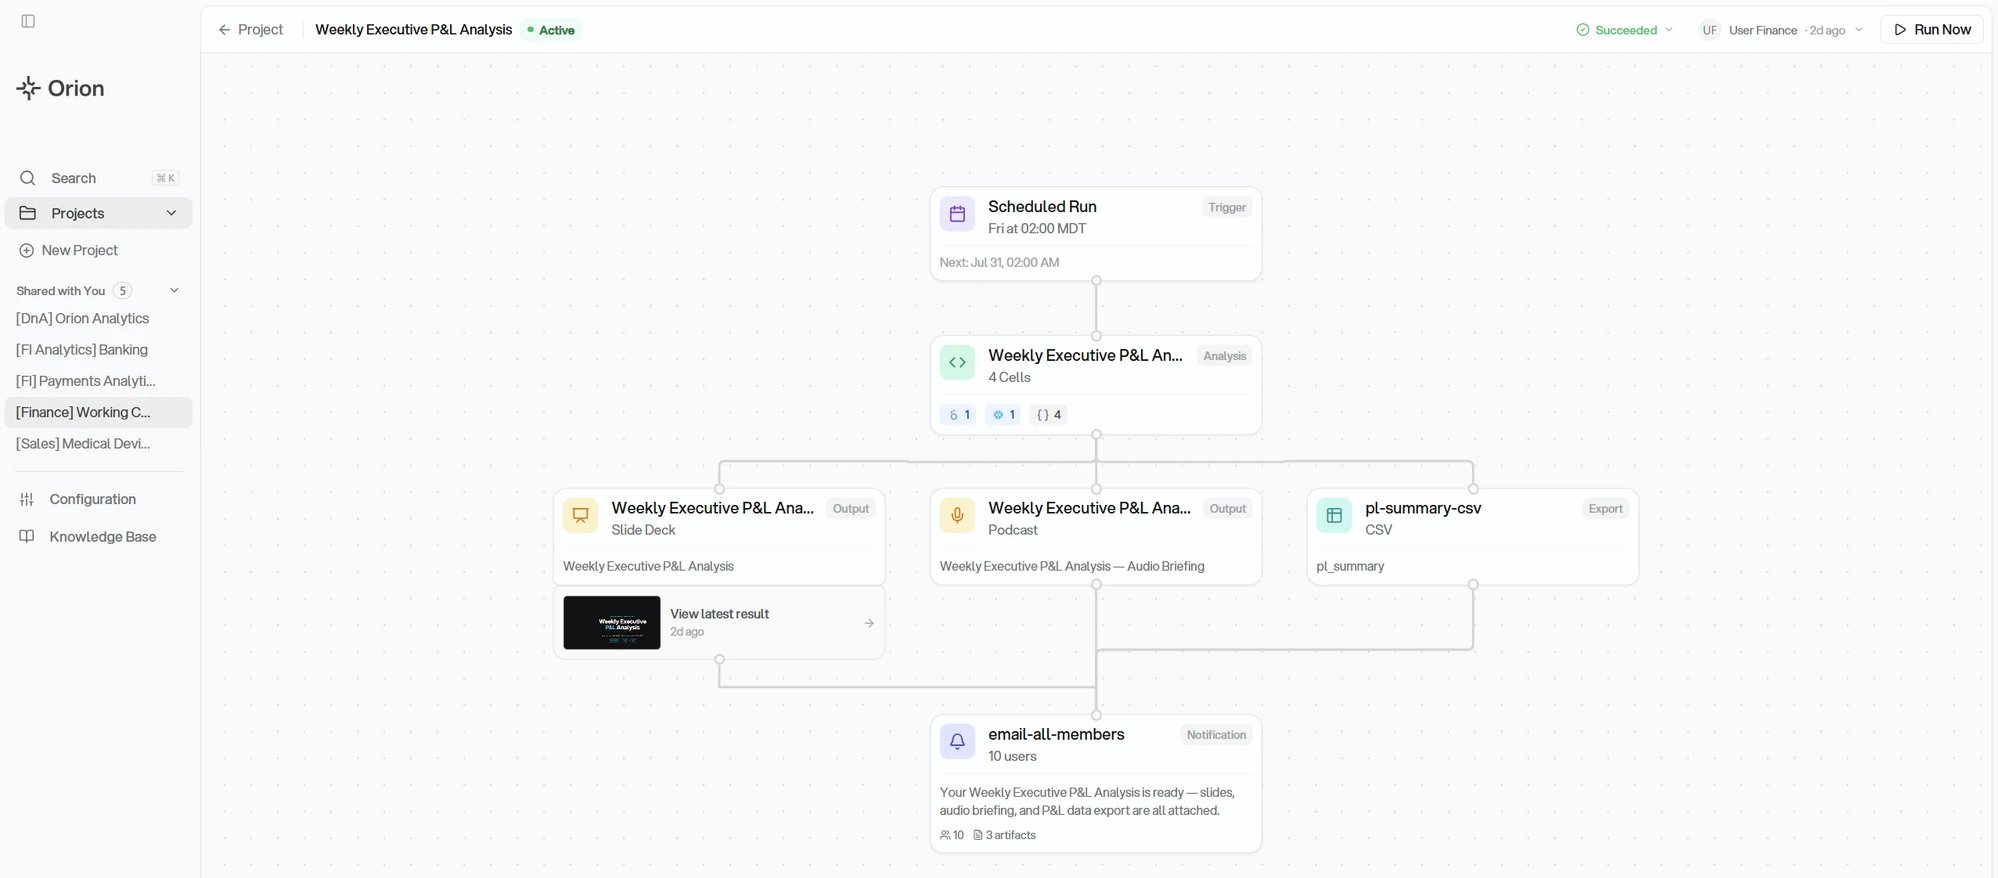Click View latest result link
Image resolution: width=1998 pixels, height=878 pixels.
click(x=719, y=614)
